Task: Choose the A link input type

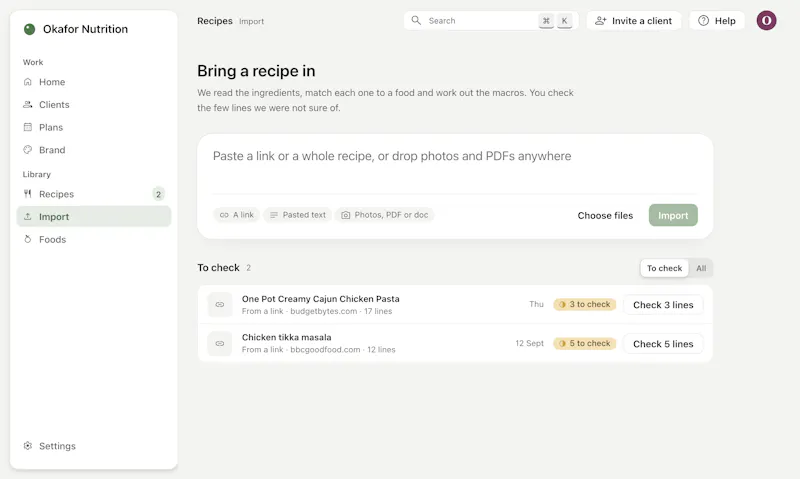Action: pos(237,215)
